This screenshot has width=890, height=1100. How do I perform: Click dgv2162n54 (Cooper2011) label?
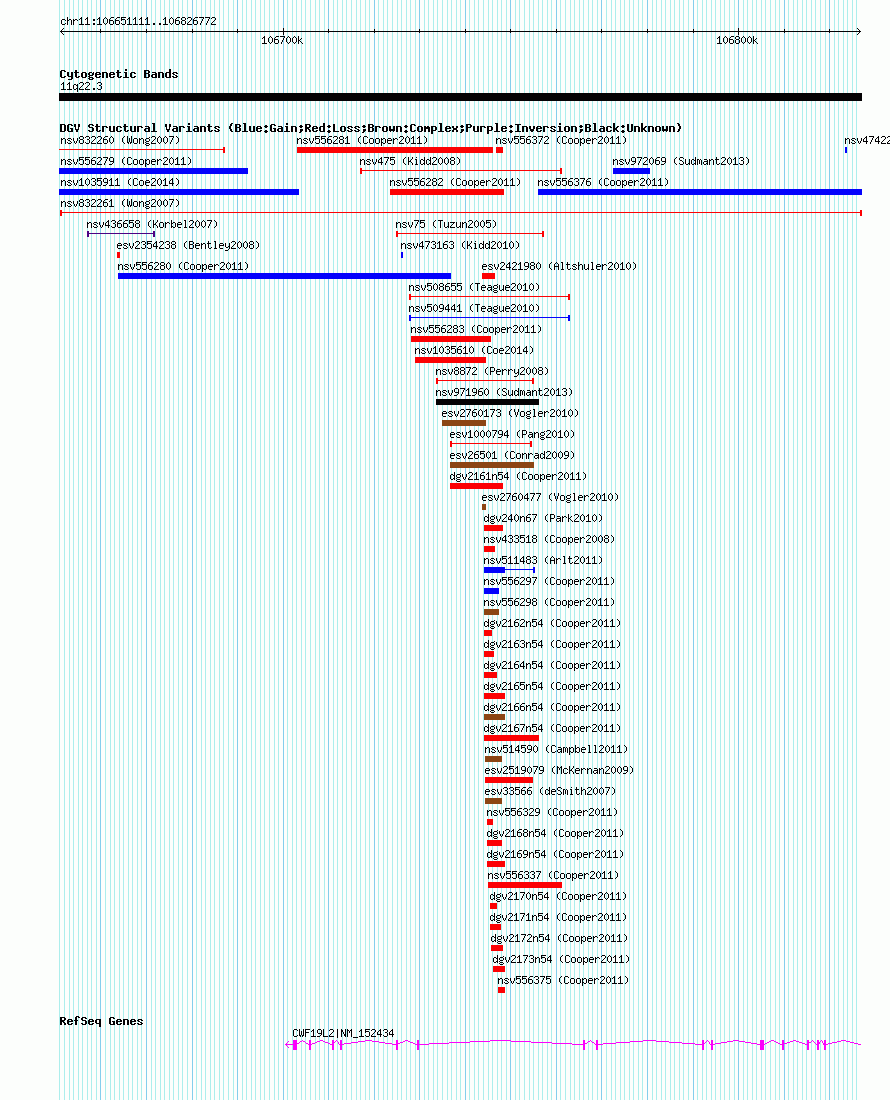click(x=552, y=624)
